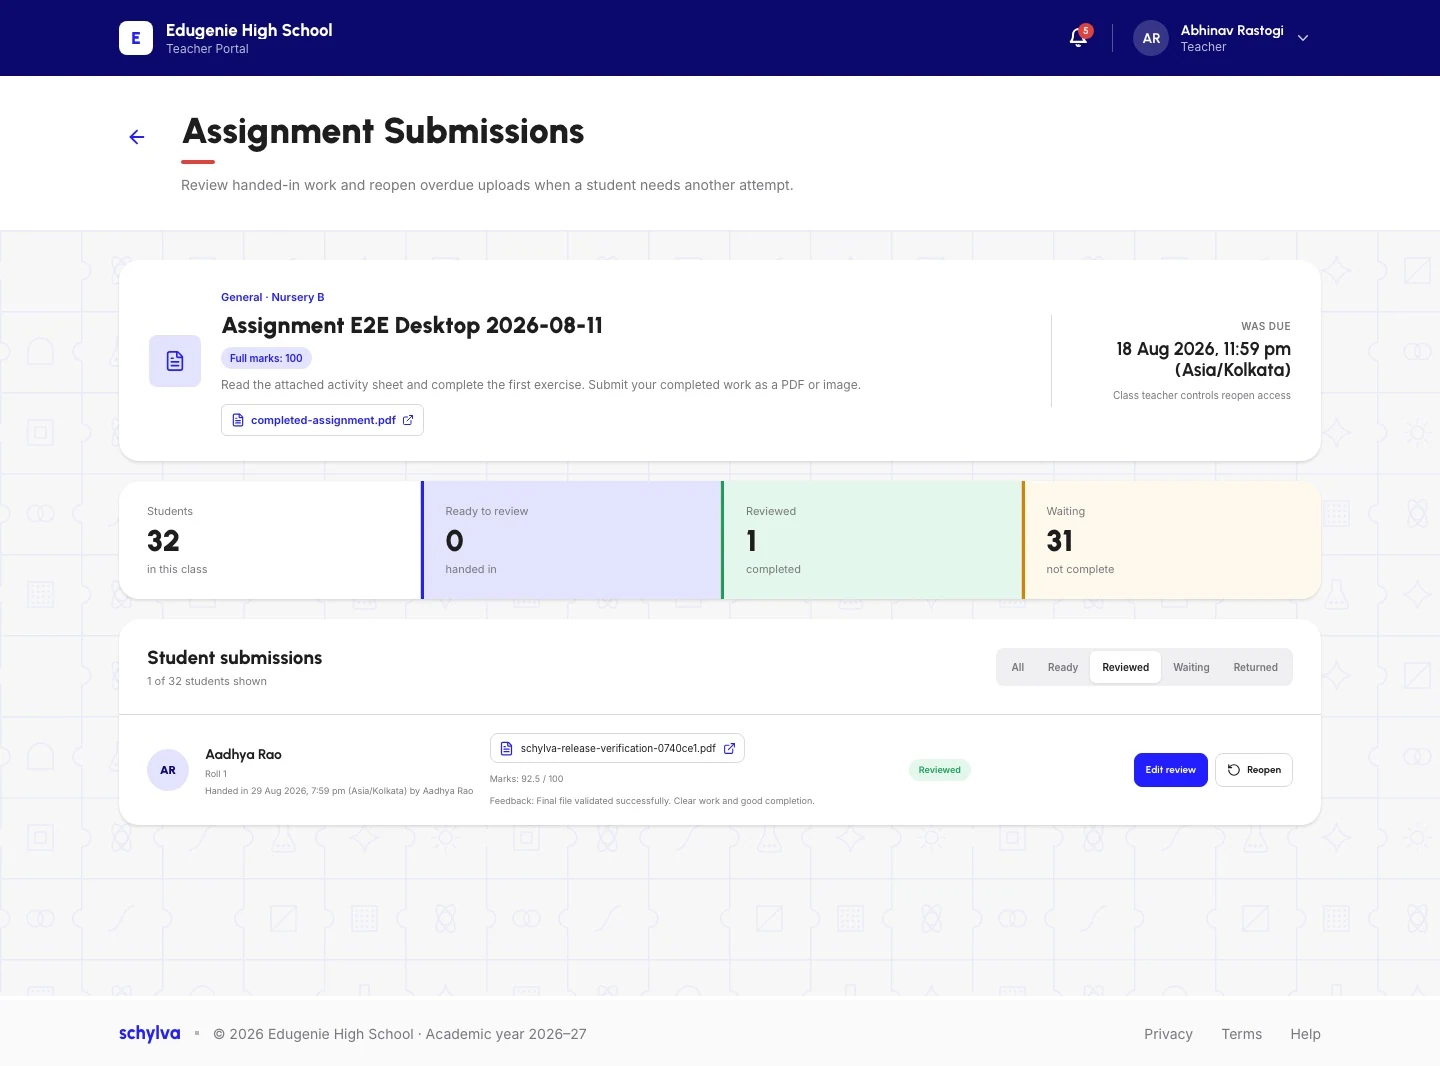Click the Aadhya Rao student name

point(243,754)
